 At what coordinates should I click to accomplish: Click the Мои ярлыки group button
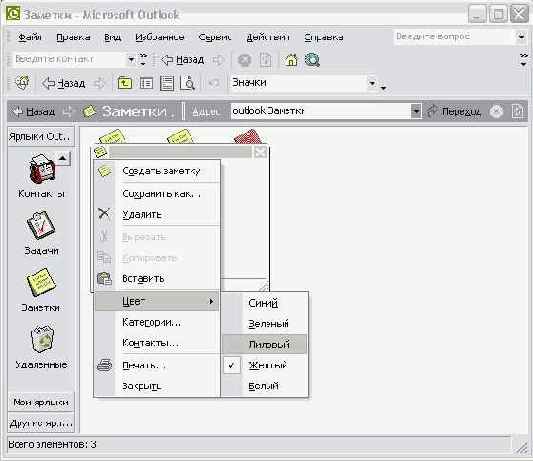pyautogui.click(x=41, y=402)
